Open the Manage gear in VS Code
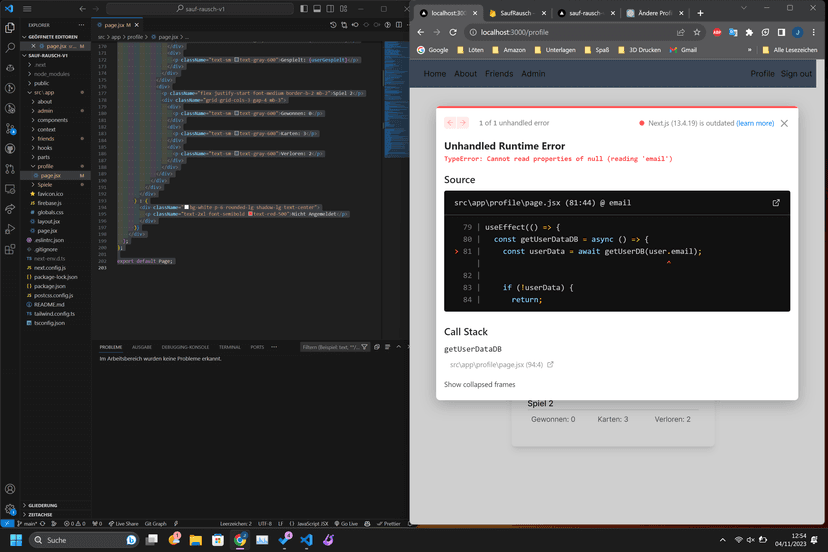This screenshot has width=828, height=552. 10,510
